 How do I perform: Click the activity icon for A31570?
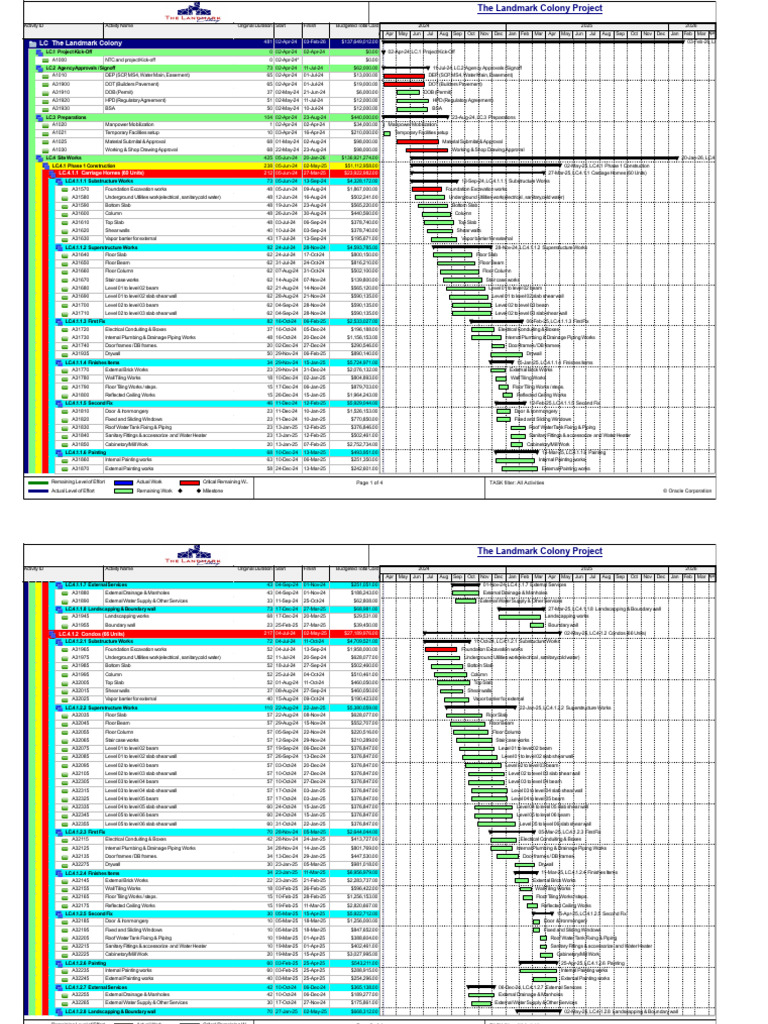(65, 189)
